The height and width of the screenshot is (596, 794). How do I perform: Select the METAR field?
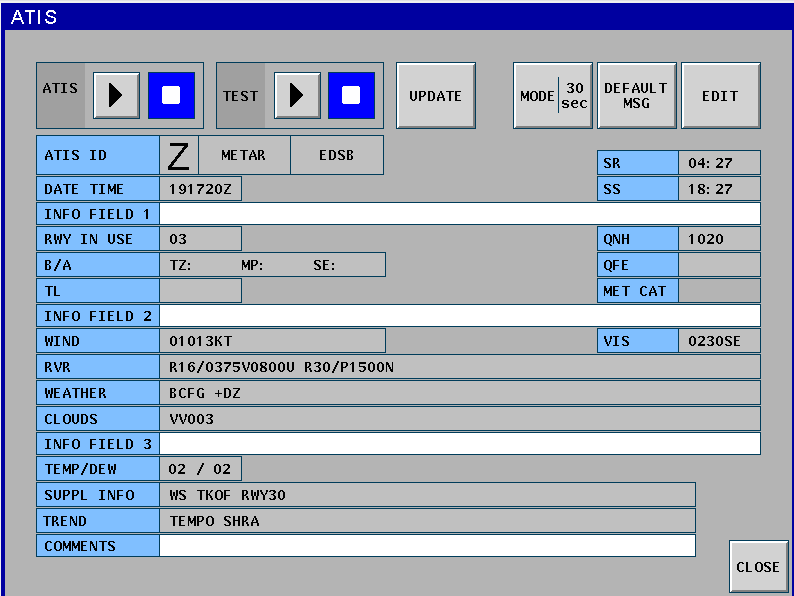click(244, 156)
